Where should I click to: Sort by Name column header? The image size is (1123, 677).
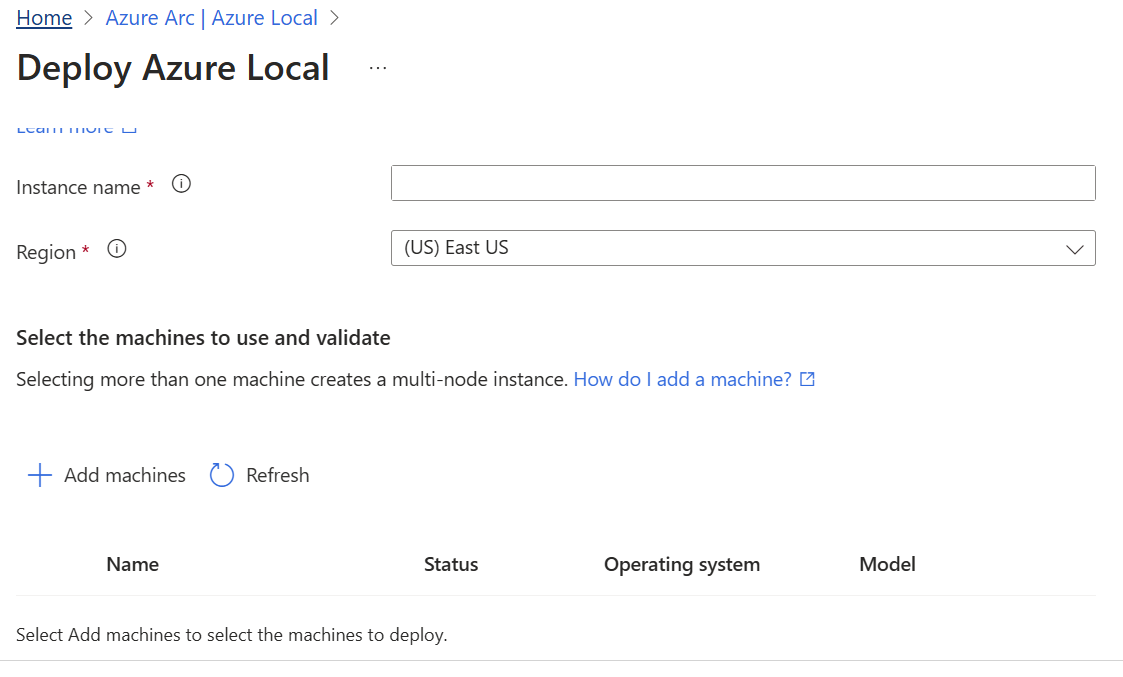coord(132,565)
